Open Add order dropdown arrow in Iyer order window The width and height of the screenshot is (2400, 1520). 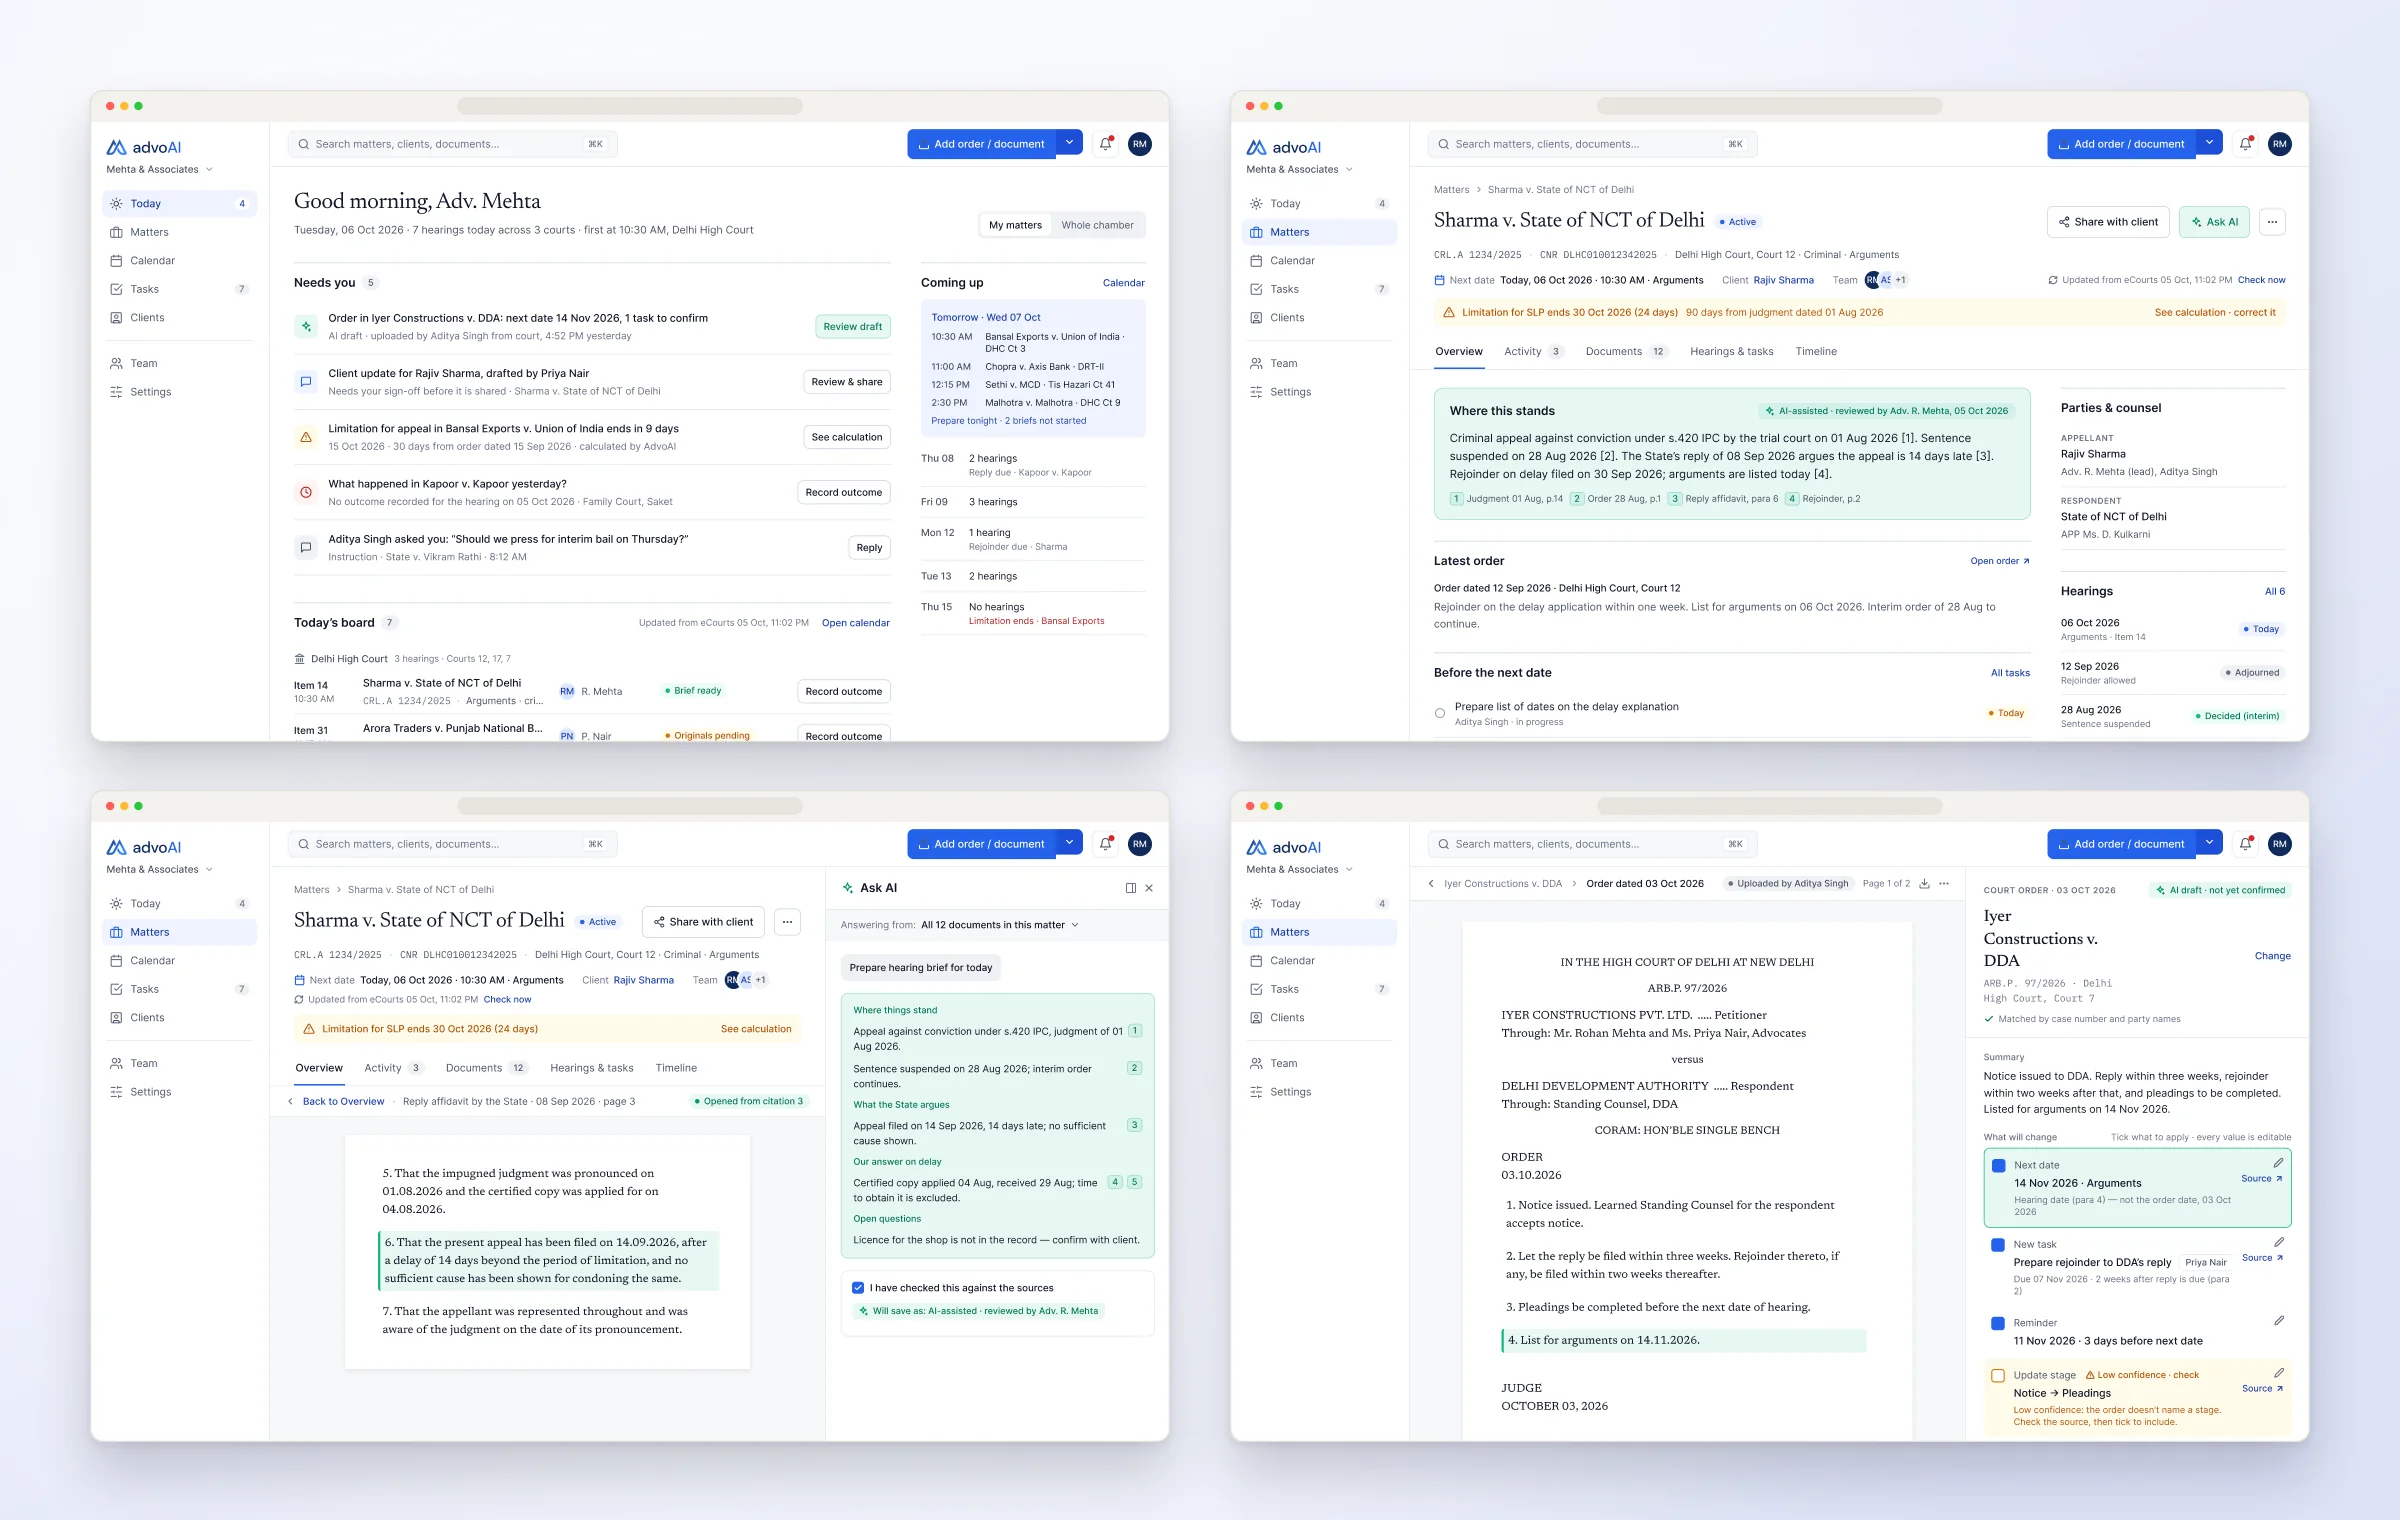pos(2209,843)
